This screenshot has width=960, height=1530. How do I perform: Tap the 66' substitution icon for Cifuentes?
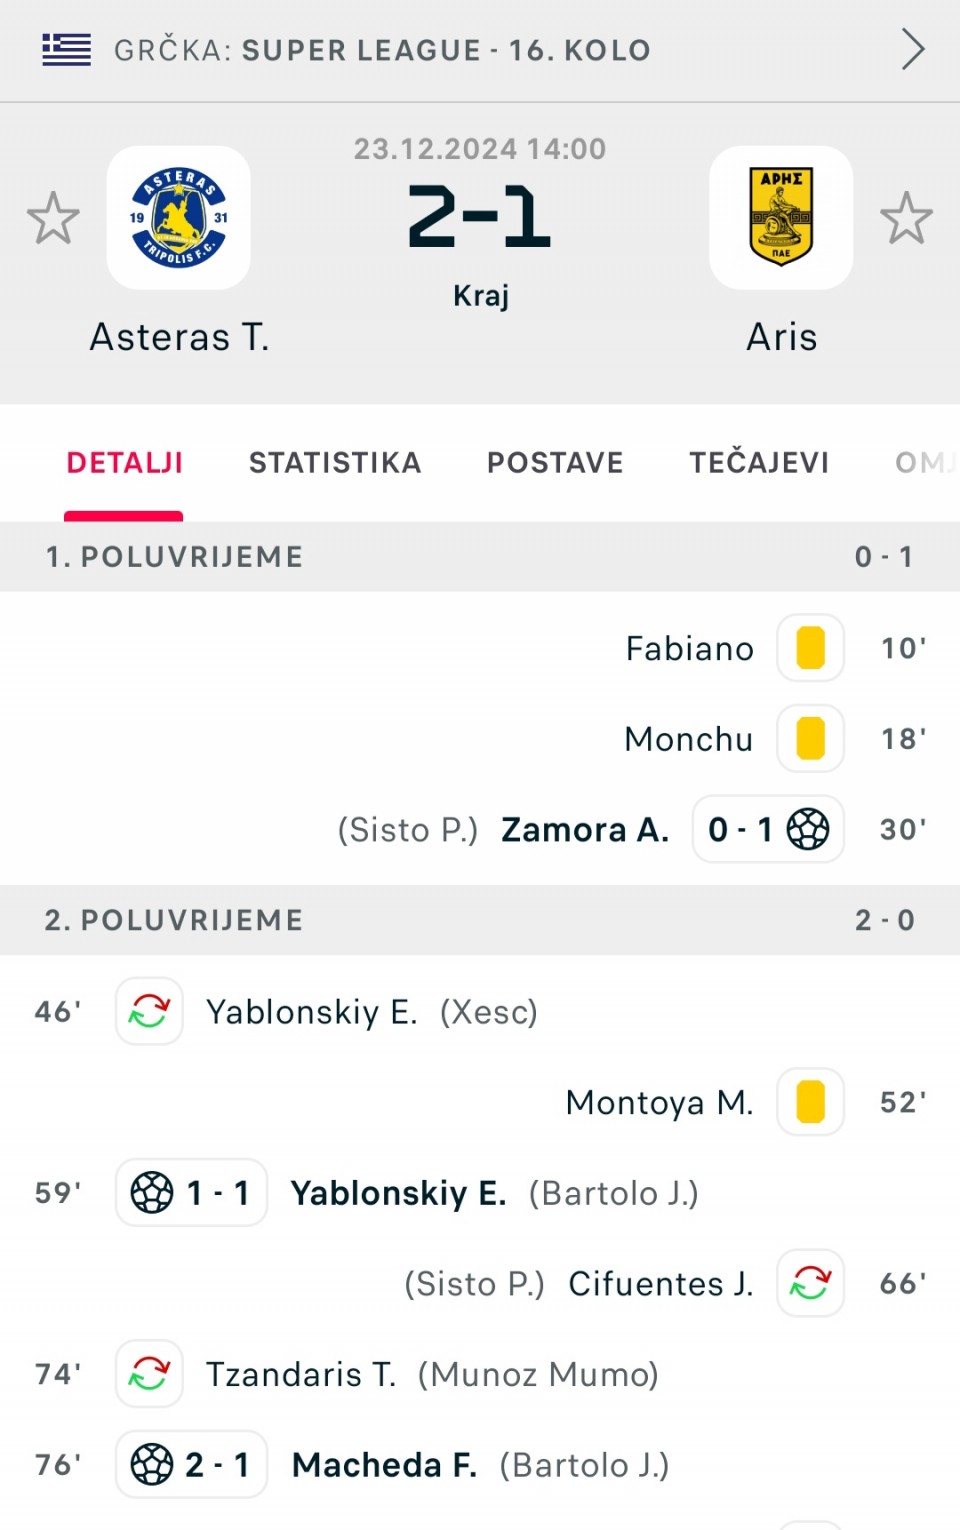click(810, 1283)
